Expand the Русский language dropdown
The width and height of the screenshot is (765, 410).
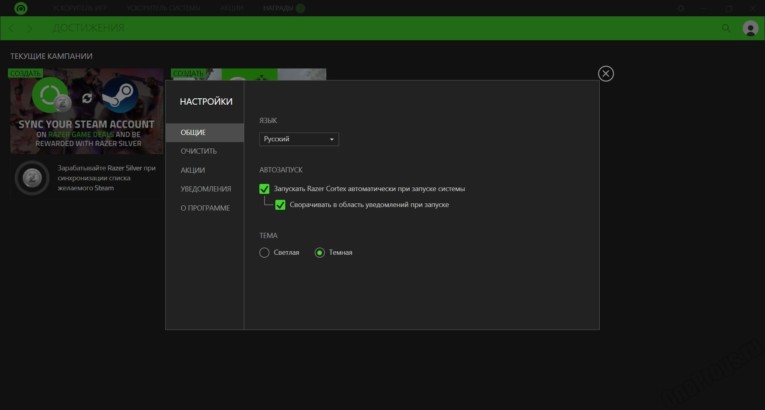(x=299, y=139)
